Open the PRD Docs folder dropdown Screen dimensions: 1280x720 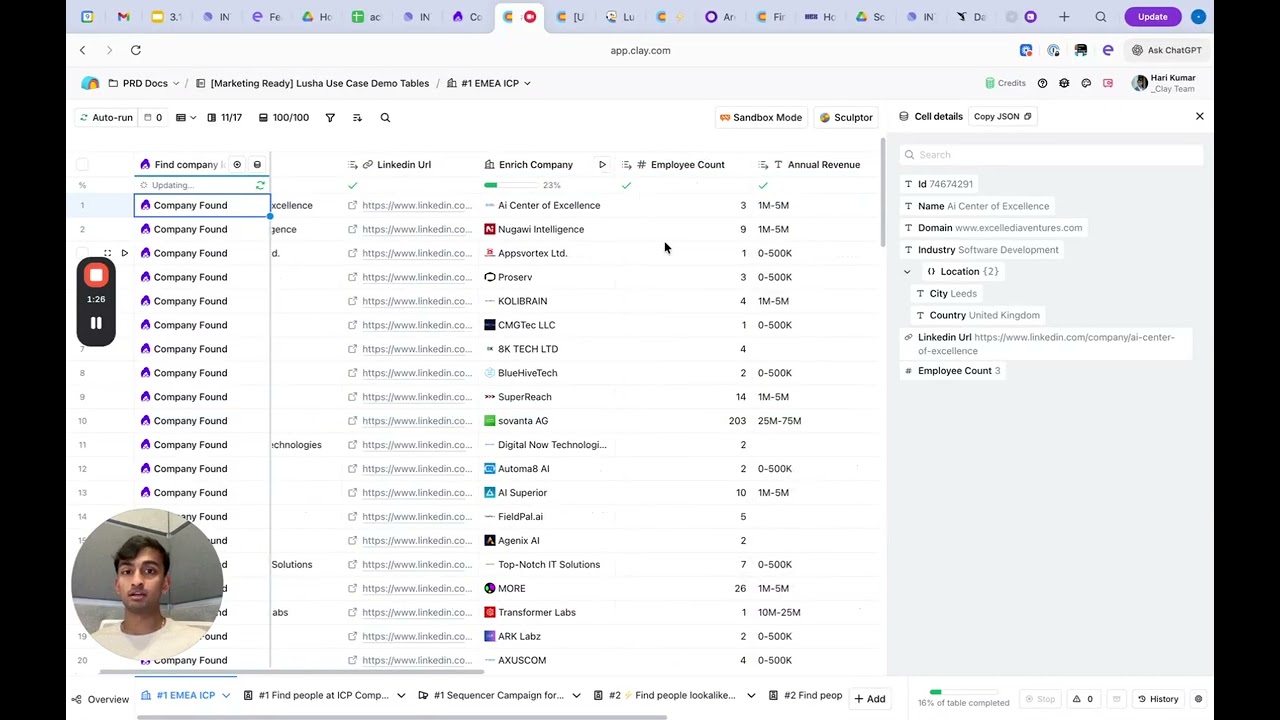click(145, 83)
